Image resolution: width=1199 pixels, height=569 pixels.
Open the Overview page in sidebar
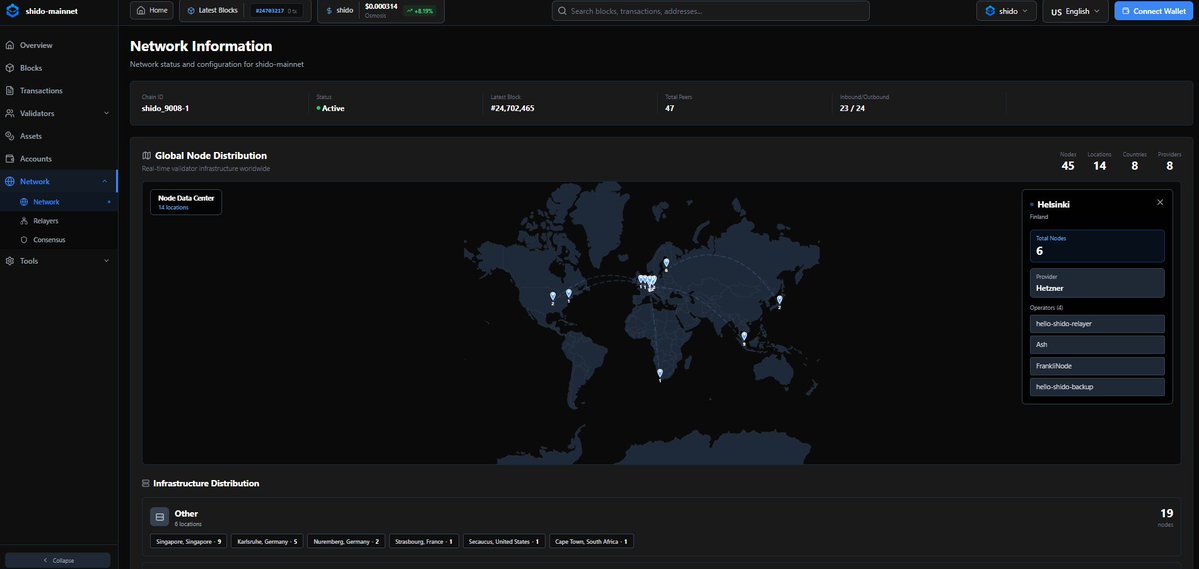pyautogui.click(x=59, y=45)
